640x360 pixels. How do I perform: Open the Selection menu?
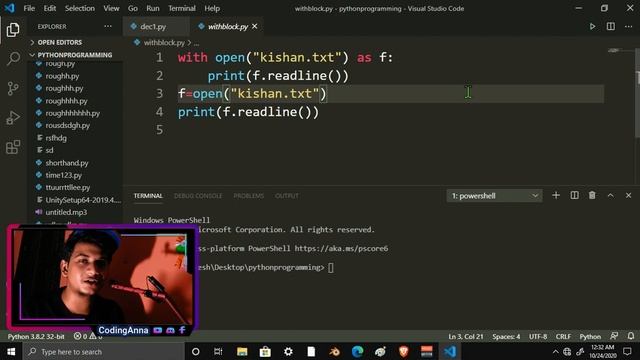(80, 8)
